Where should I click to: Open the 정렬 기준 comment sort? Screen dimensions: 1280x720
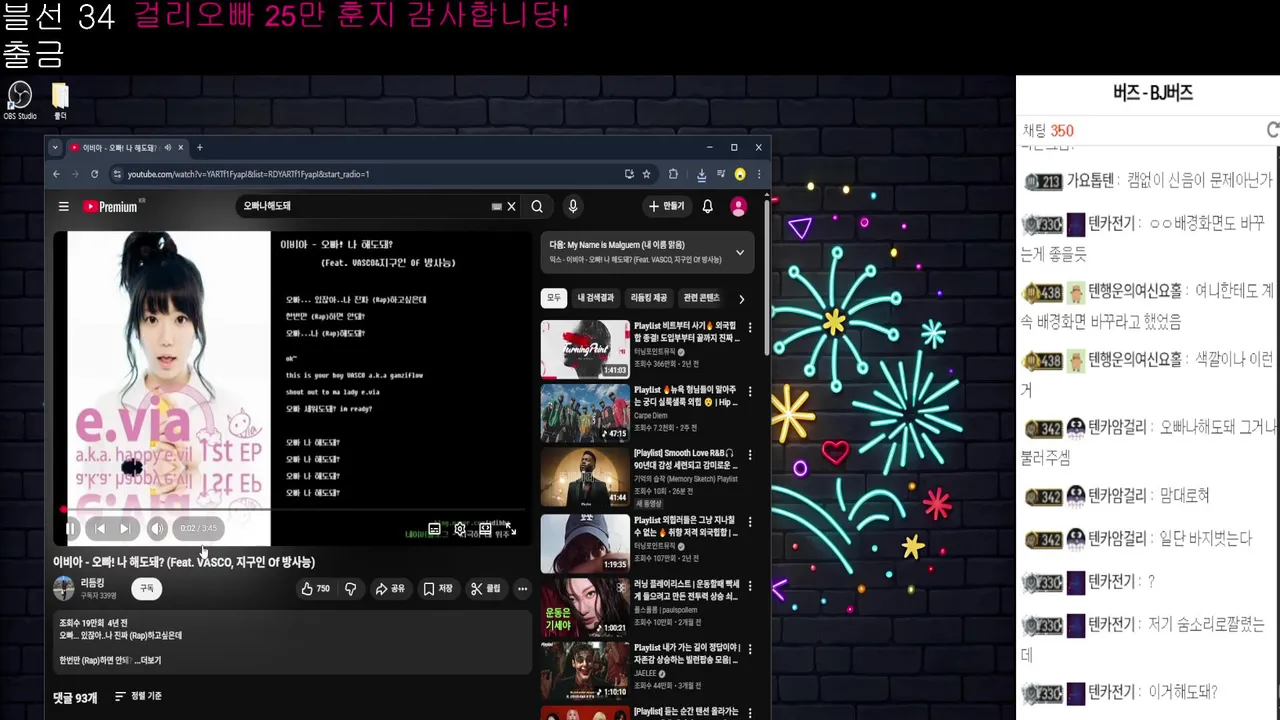(138, 696)
